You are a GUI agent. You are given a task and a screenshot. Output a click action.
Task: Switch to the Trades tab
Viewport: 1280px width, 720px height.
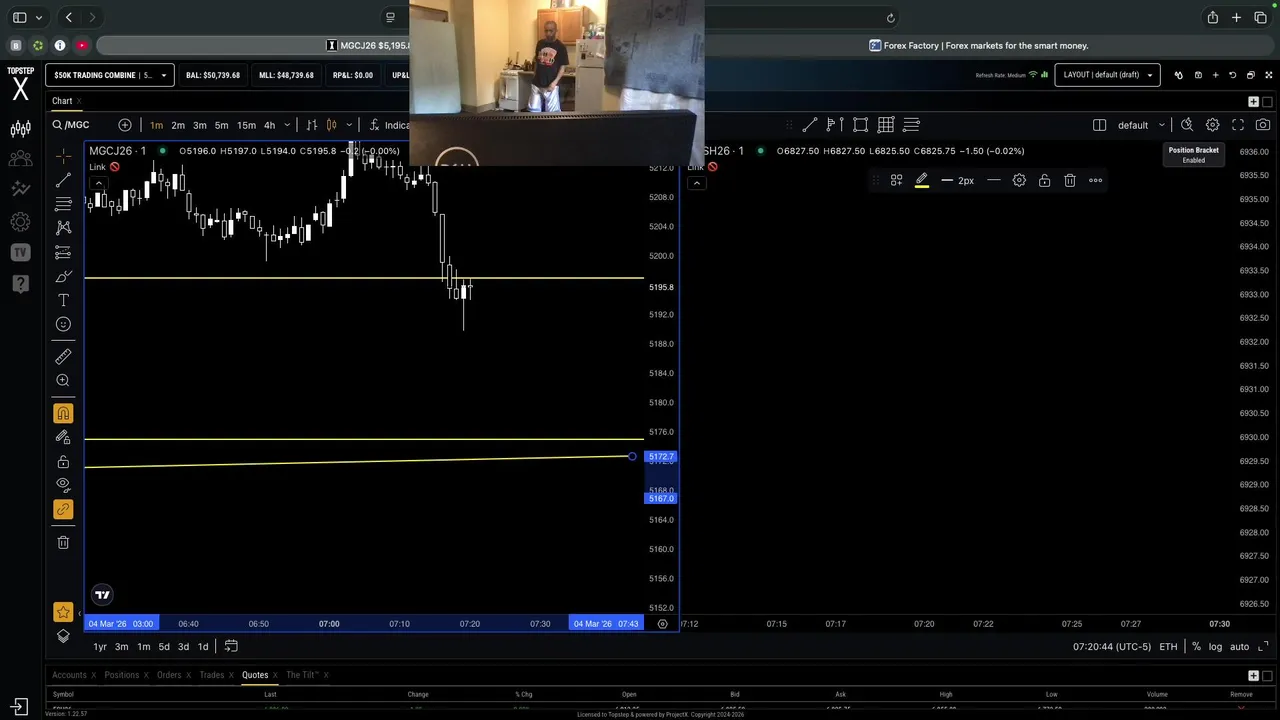pos(212,675)
